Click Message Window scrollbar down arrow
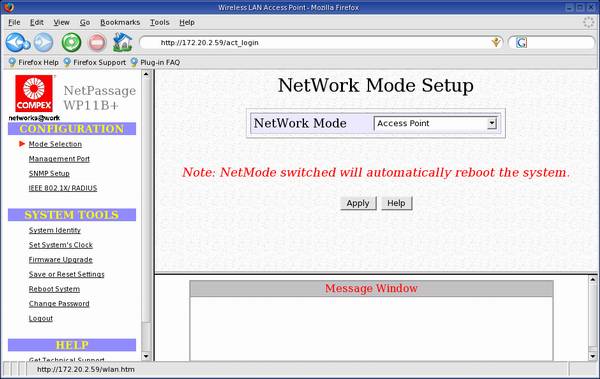 pos(592,356)
